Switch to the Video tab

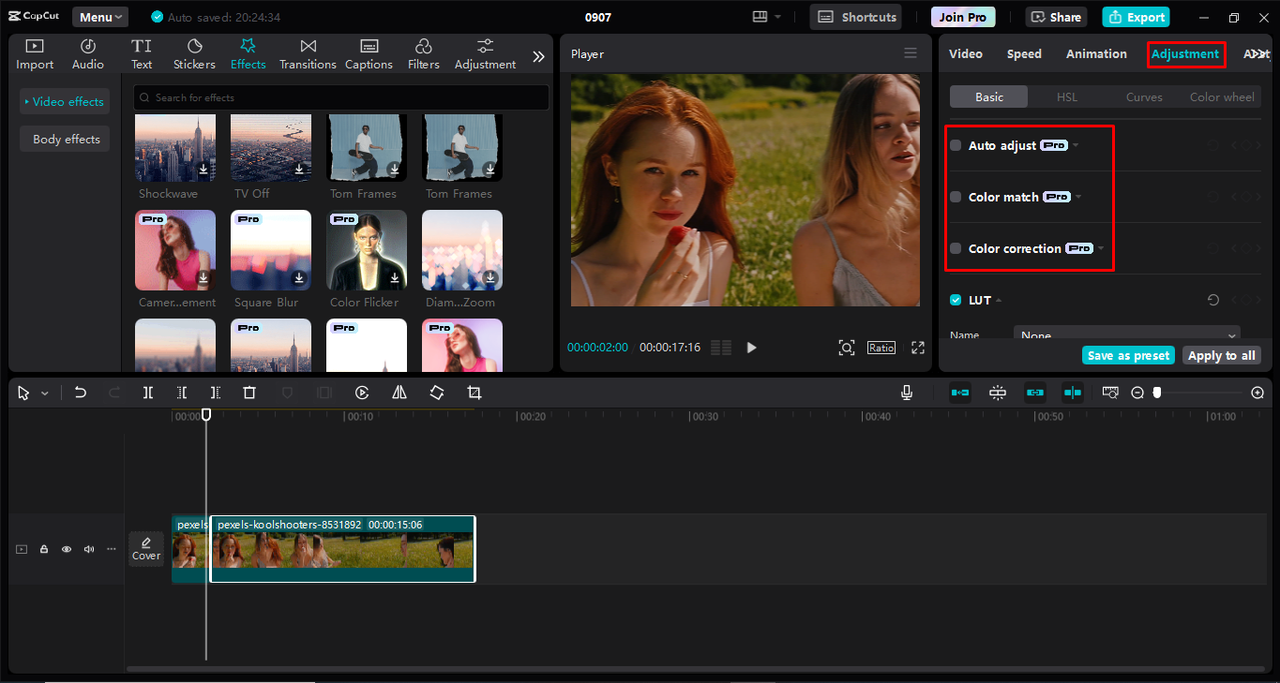965,54
